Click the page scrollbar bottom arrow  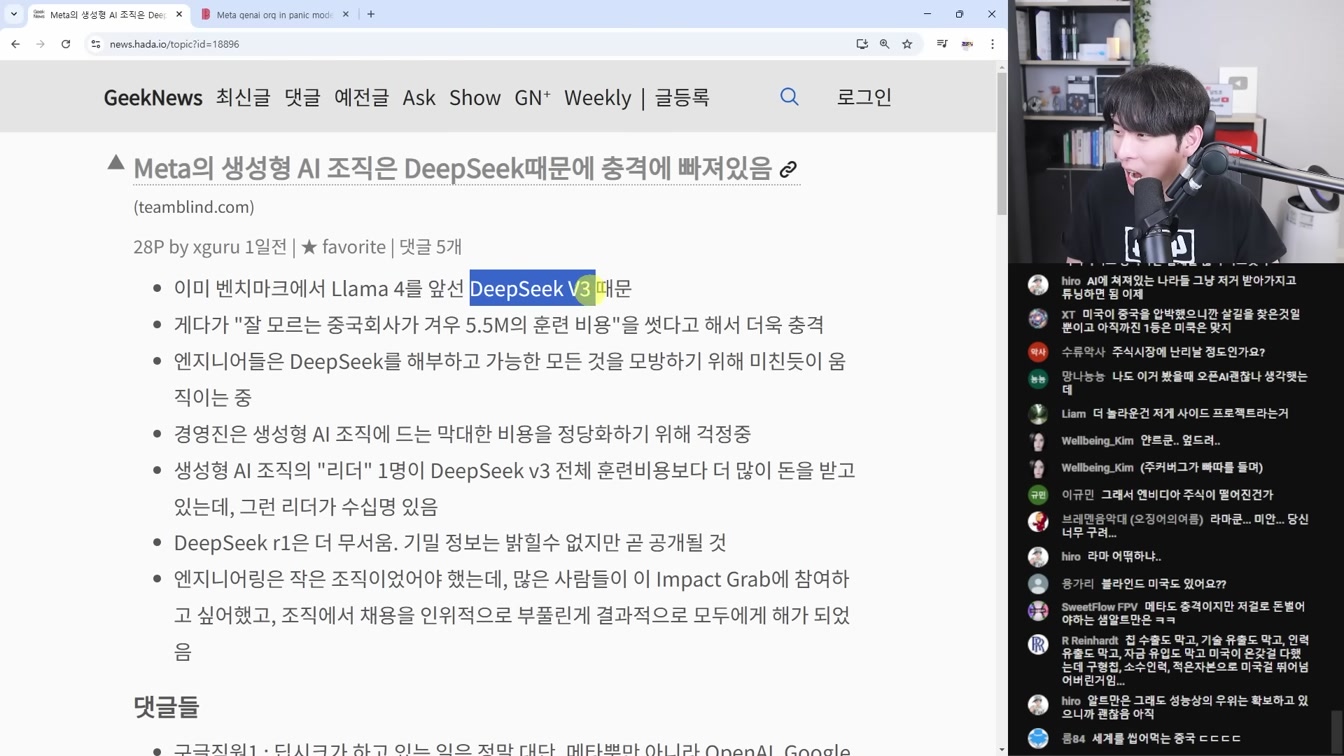point(1002,749)
